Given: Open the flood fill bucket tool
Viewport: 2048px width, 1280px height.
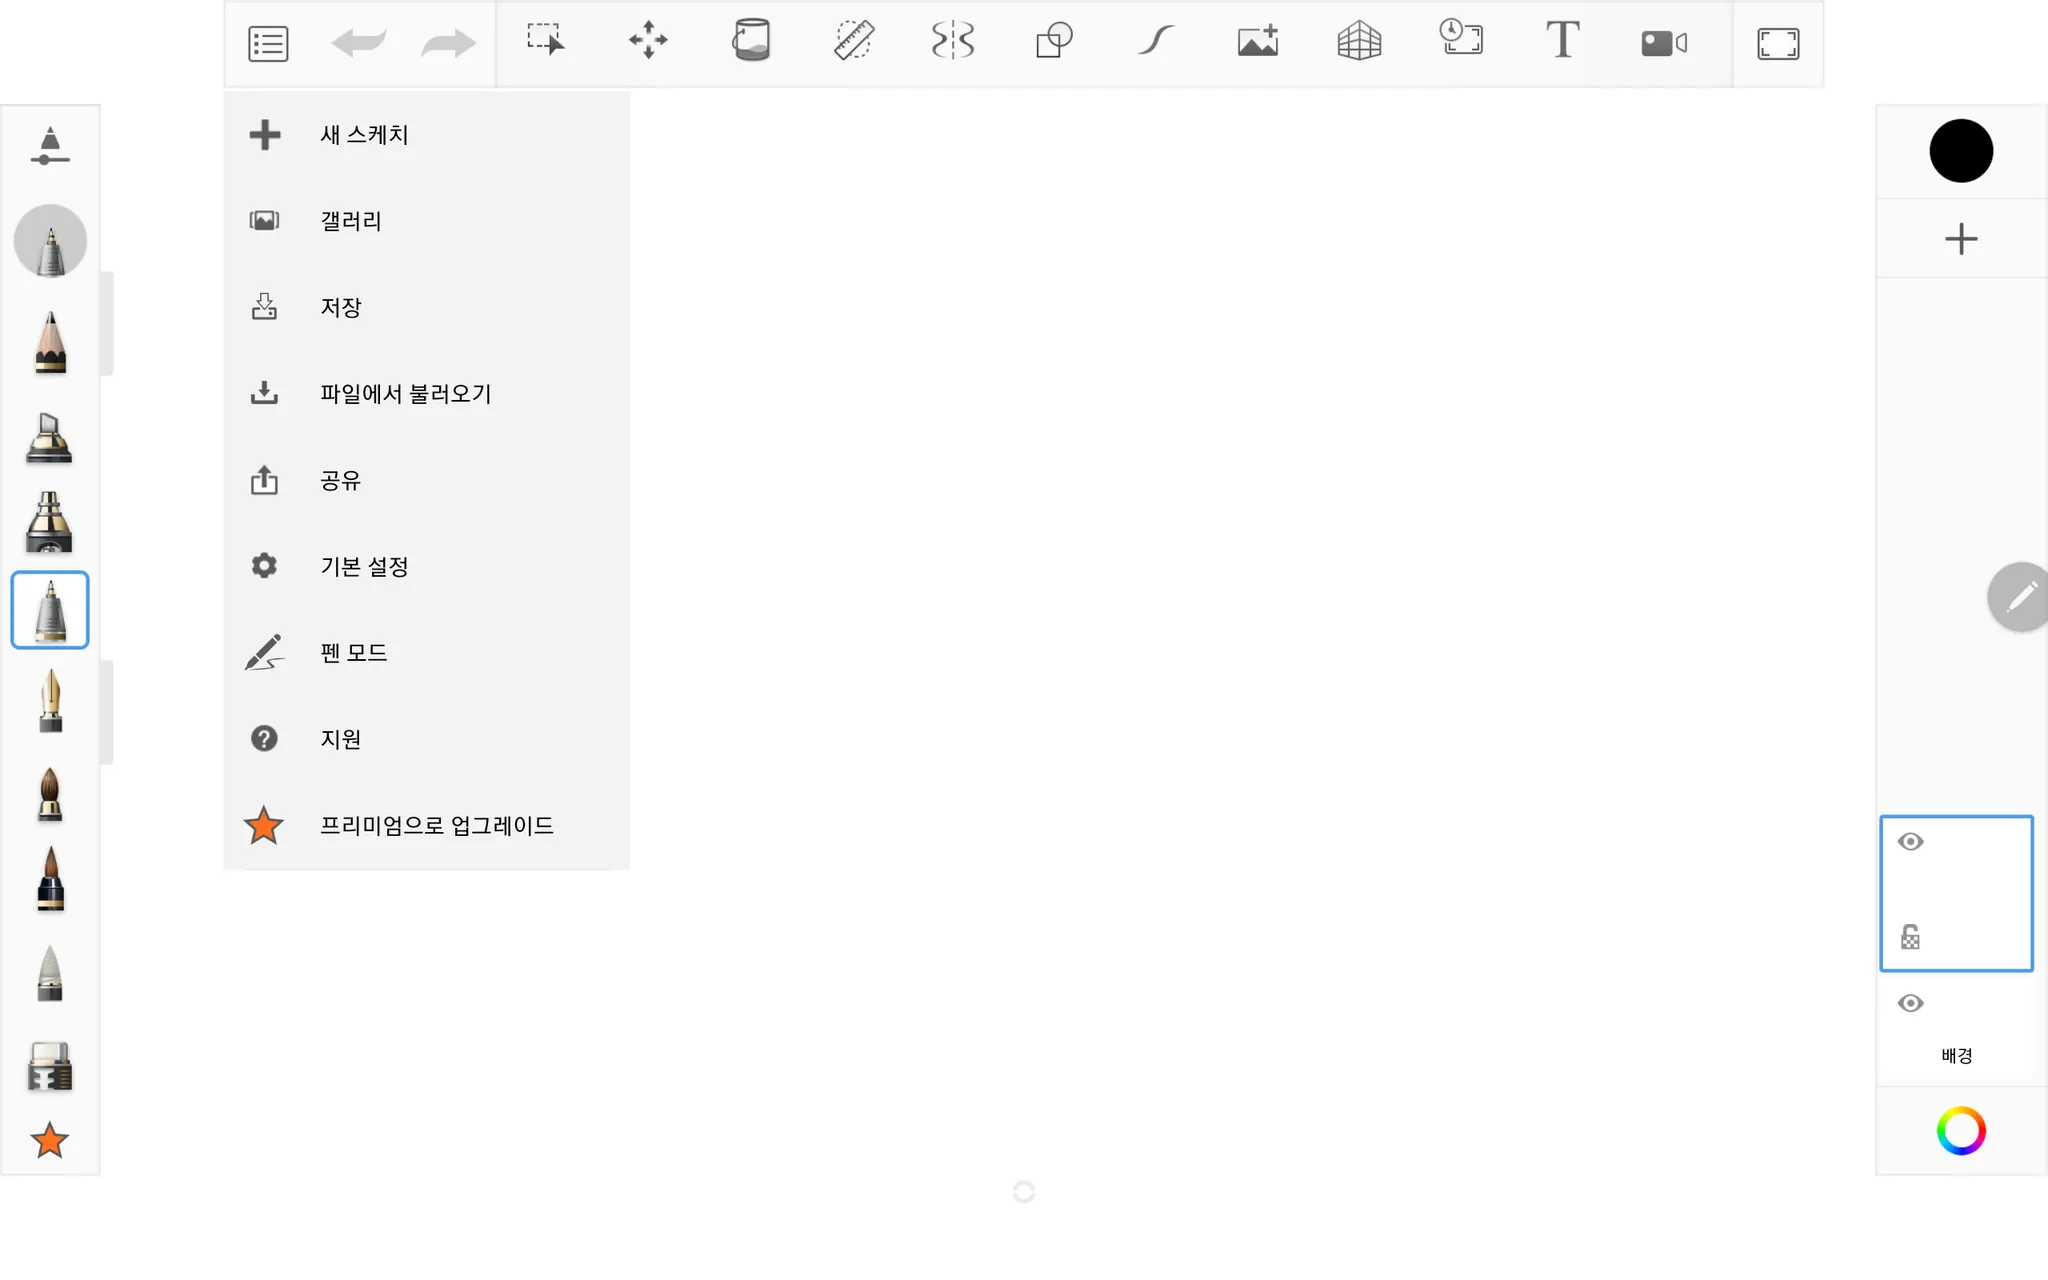Looking at the screenshot, I should [x=751, y=42].
